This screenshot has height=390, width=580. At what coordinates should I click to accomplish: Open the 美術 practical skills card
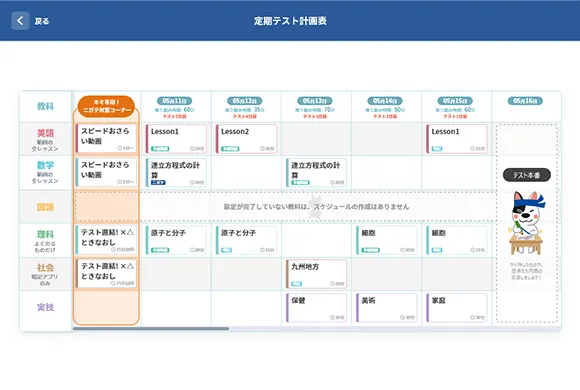(387, 308)
